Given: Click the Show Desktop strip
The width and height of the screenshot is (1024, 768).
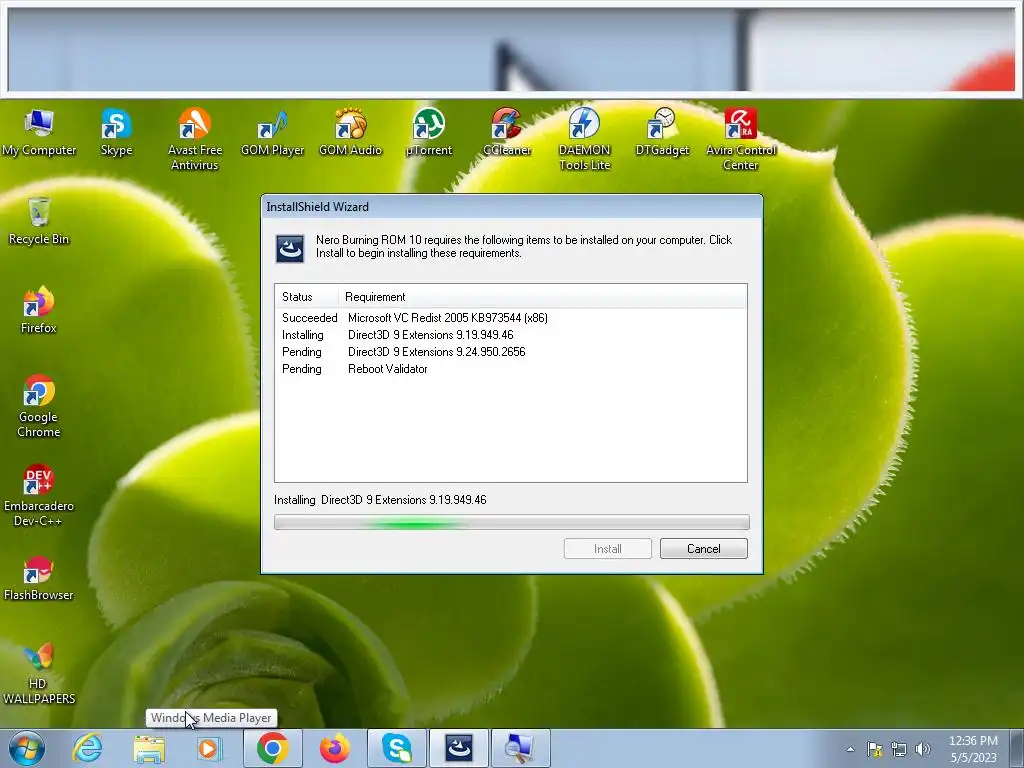Looking at the screenshot, I should [1017, 748].
